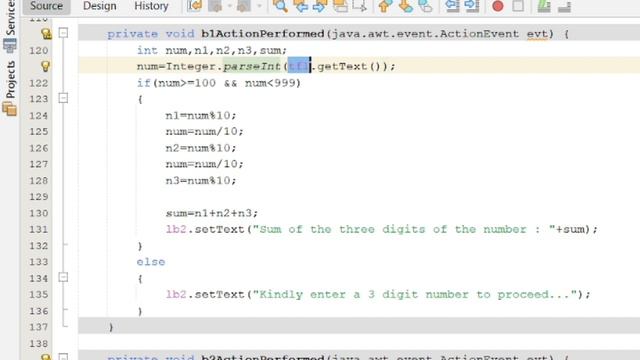Click the highlighted tf1 selection in the code

point(298,66)
